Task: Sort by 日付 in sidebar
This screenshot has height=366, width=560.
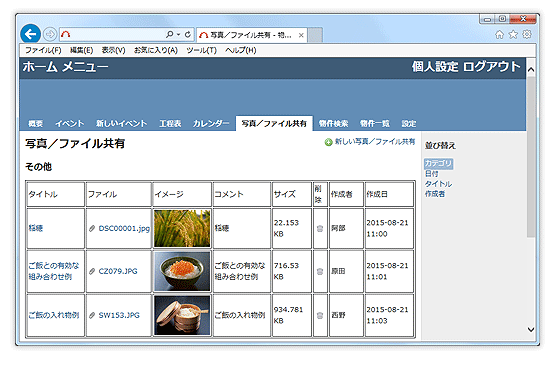Action: click(x=431, y=174)
